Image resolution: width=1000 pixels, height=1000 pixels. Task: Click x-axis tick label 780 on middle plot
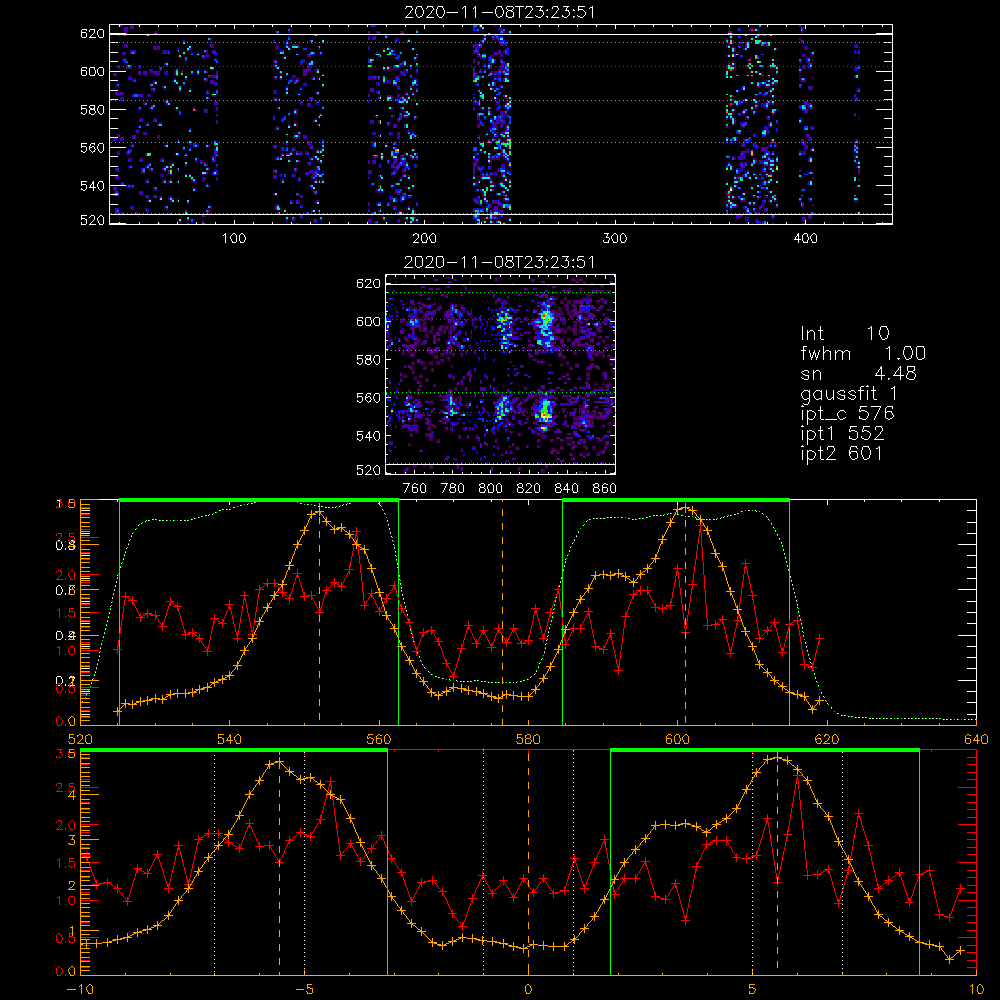[x=453, y=489]
